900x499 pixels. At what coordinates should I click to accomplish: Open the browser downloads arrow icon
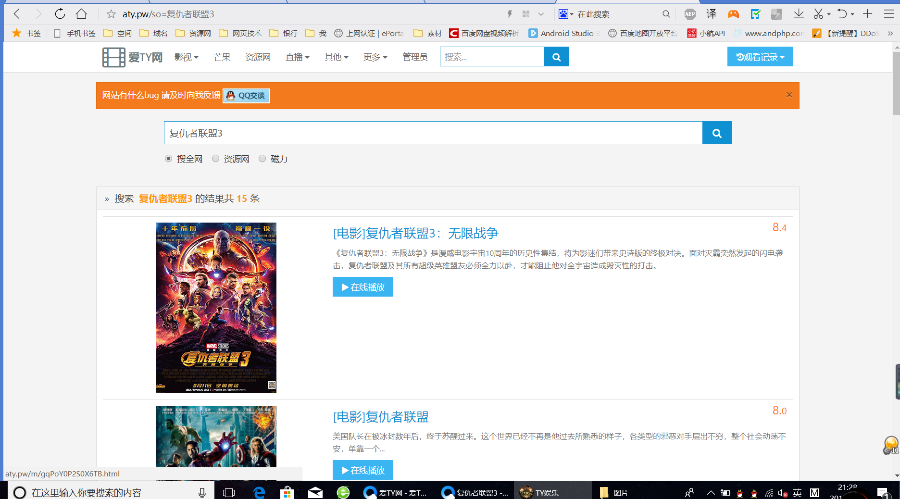click(x=798, y=14)
